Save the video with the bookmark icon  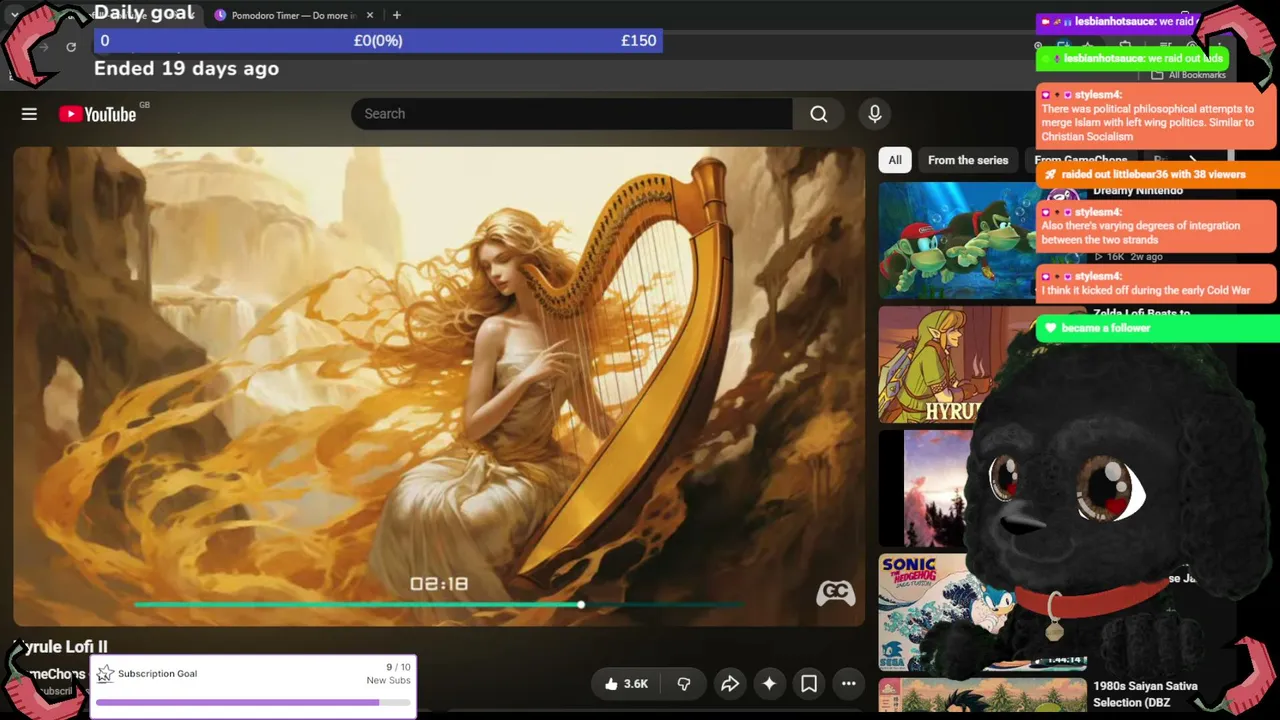point(809,684)
